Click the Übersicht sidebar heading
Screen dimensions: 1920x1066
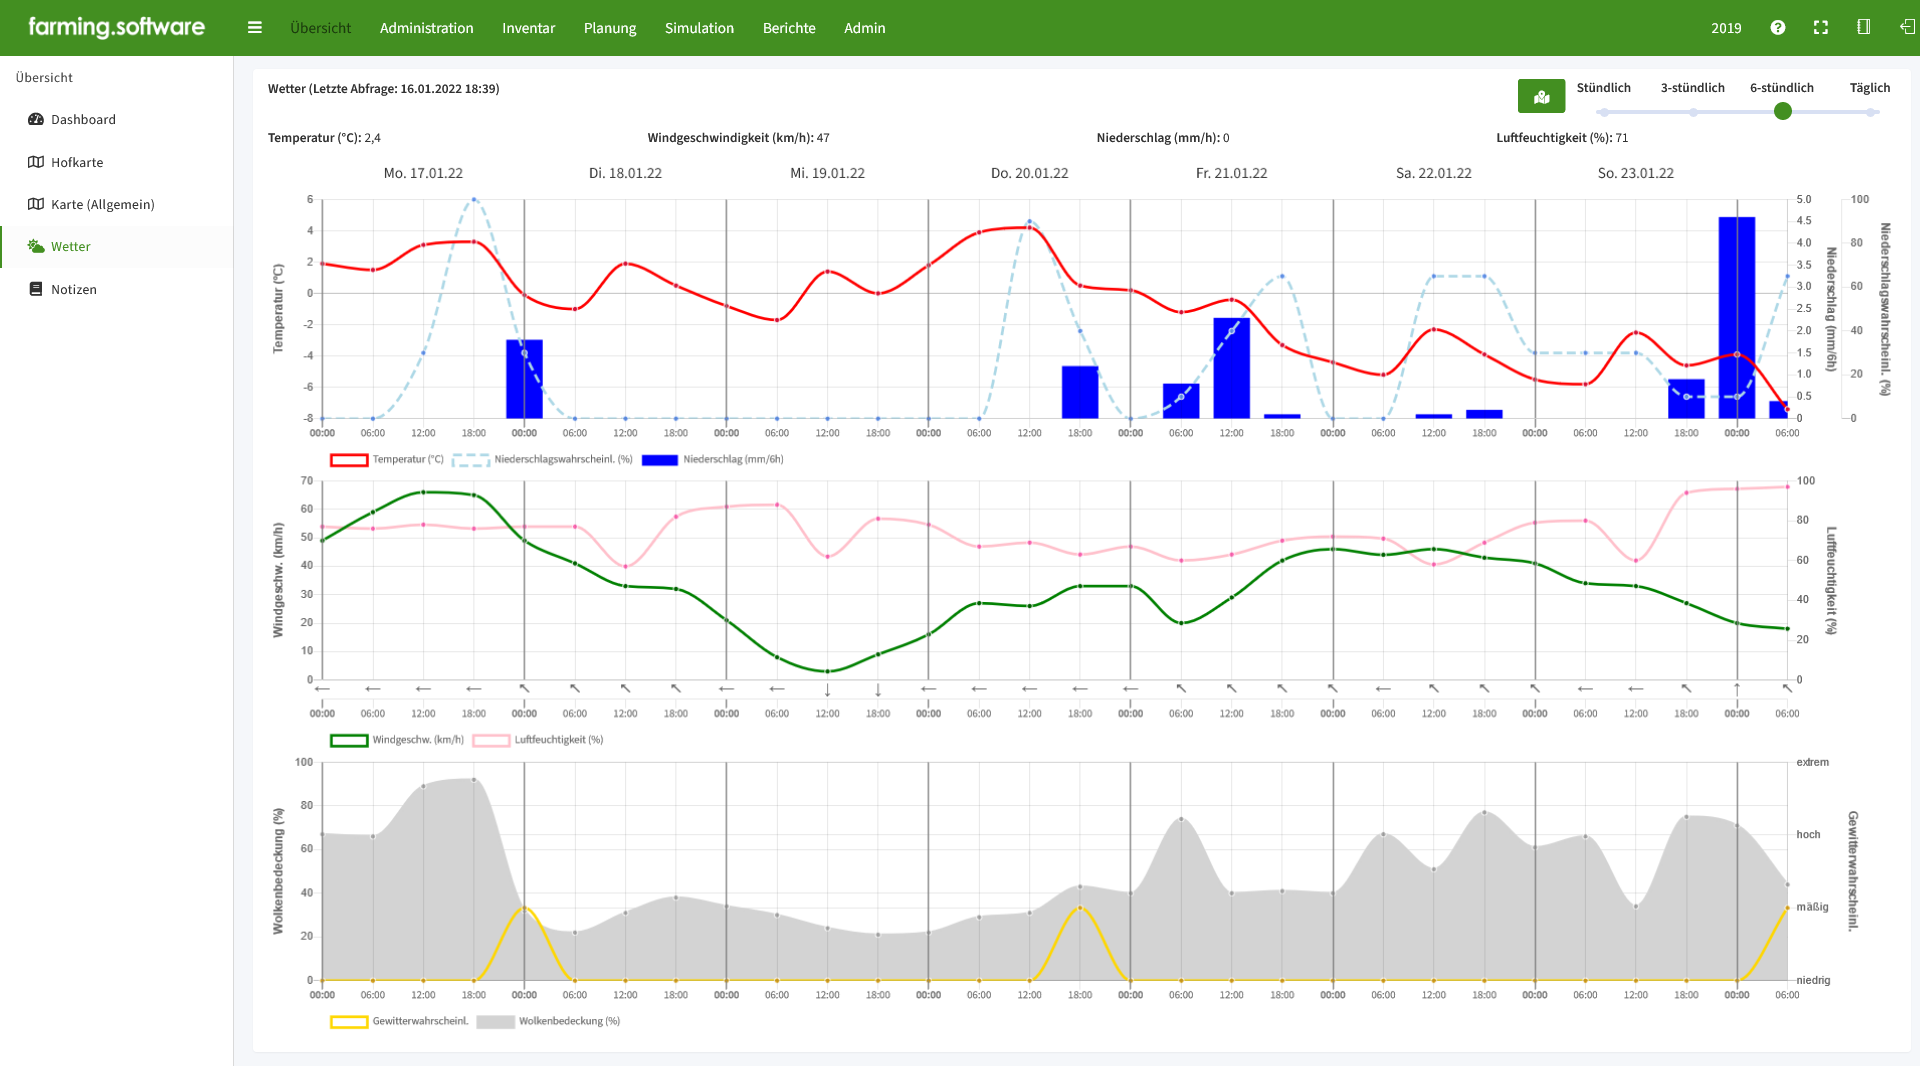pyautogui.click(x=44, y=77)
